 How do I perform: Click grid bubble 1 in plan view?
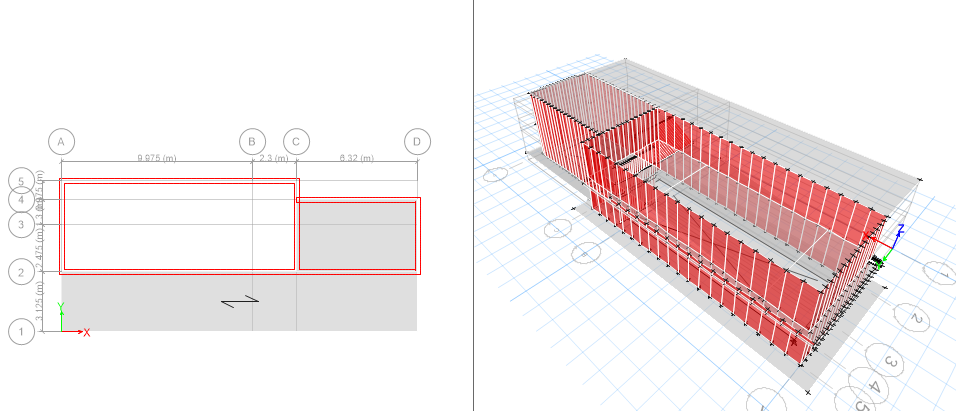(x=21, y=331)
